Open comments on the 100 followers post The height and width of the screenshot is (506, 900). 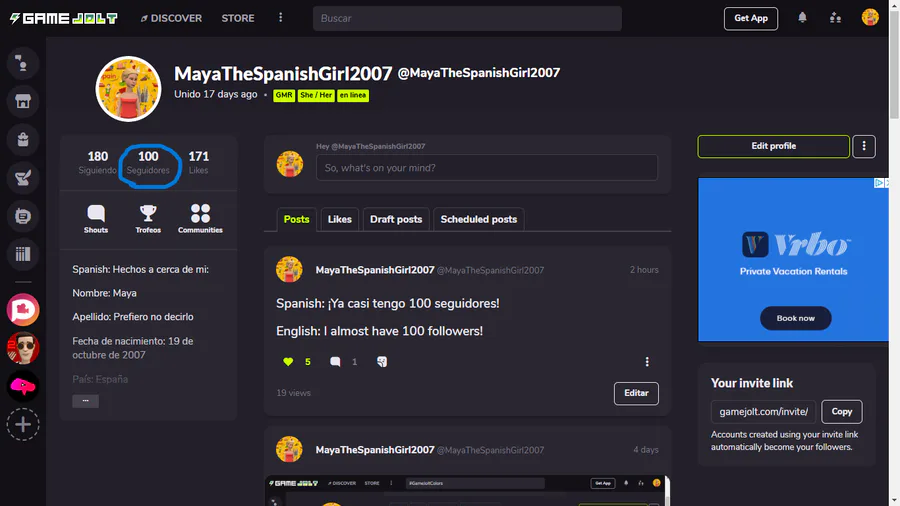(335, 361)
